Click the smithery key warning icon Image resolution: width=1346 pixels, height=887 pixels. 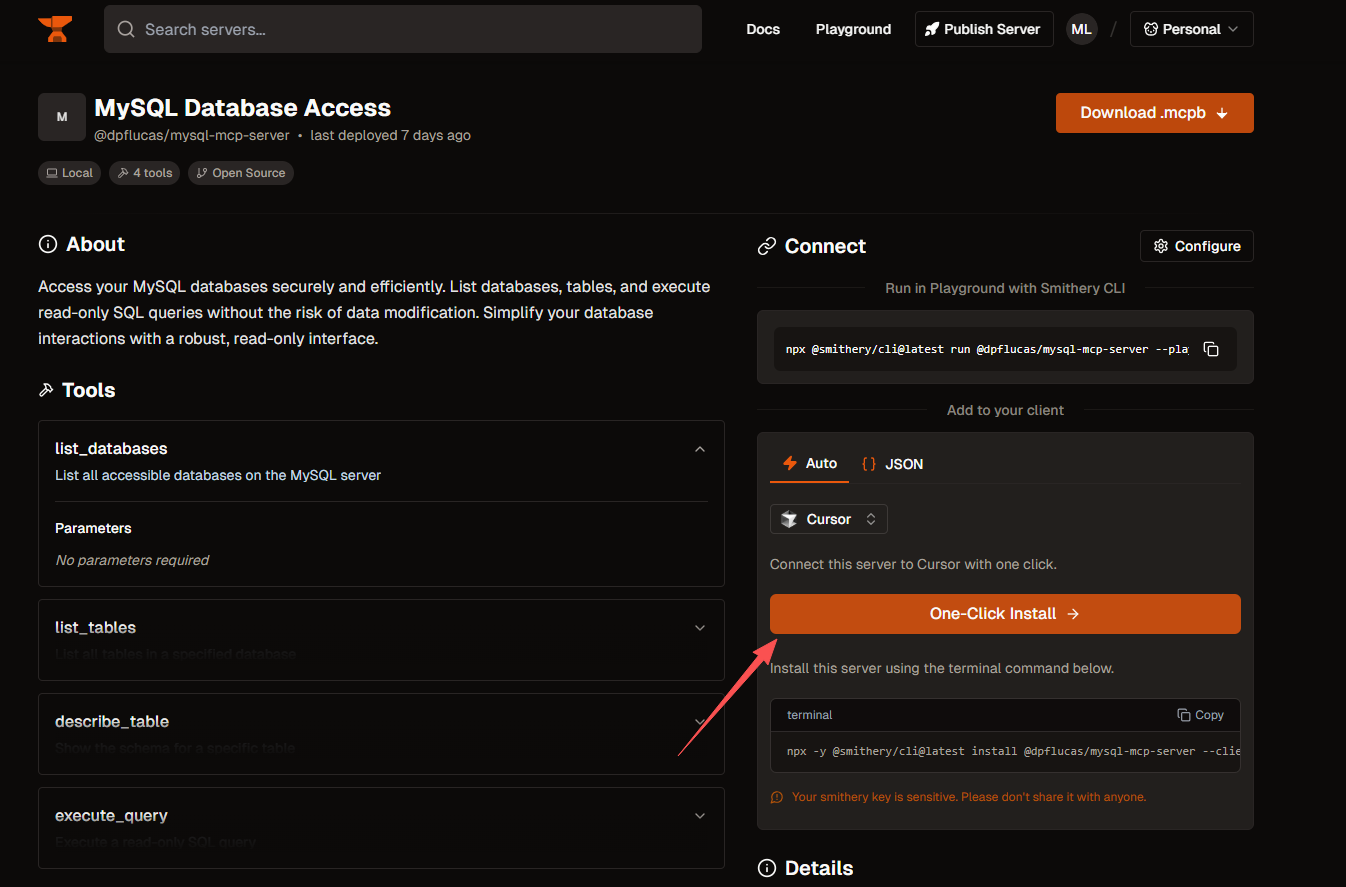(x=777, y=797)
